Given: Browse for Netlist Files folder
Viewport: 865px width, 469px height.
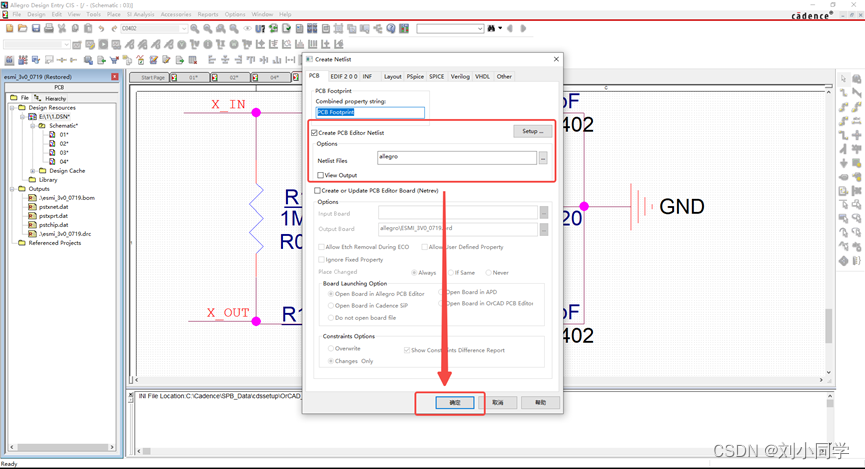Looking at the screenshot, I should [x=543, y=158].
